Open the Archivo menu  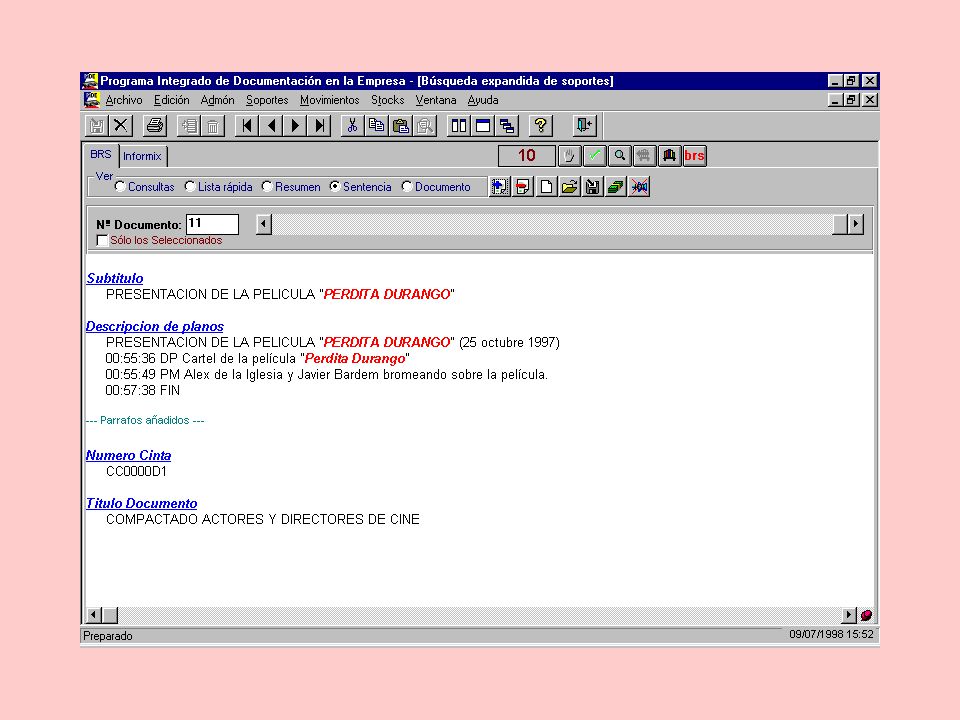(124, 100)
